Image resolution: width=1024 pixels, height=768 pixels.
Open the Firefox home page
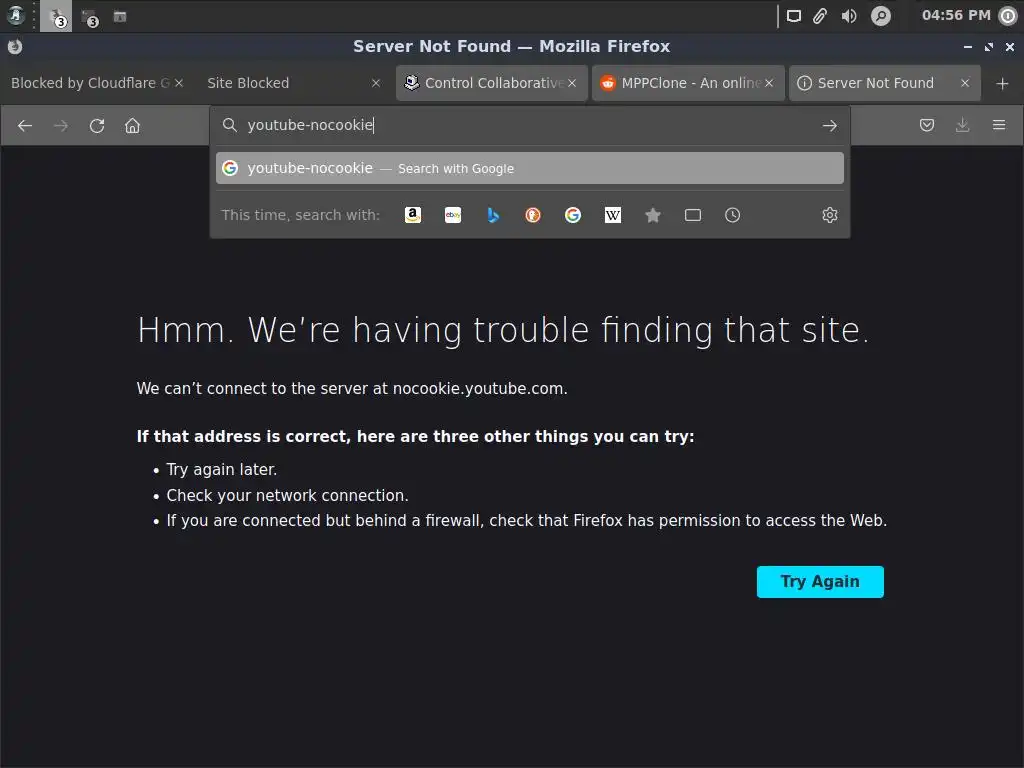pyautogui.click(x=133, y=125)
